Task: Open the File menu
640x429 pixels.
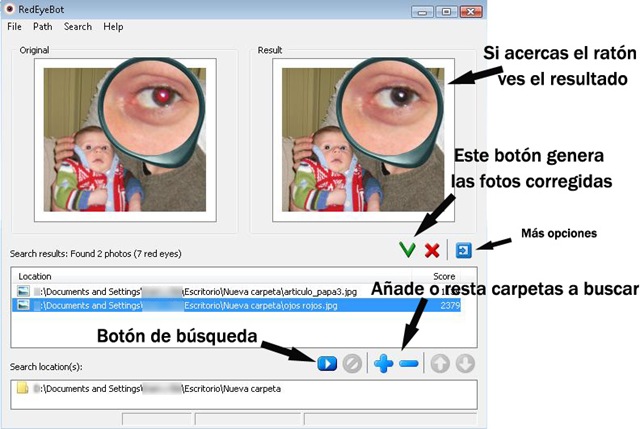Action: (x=14, y=27)
